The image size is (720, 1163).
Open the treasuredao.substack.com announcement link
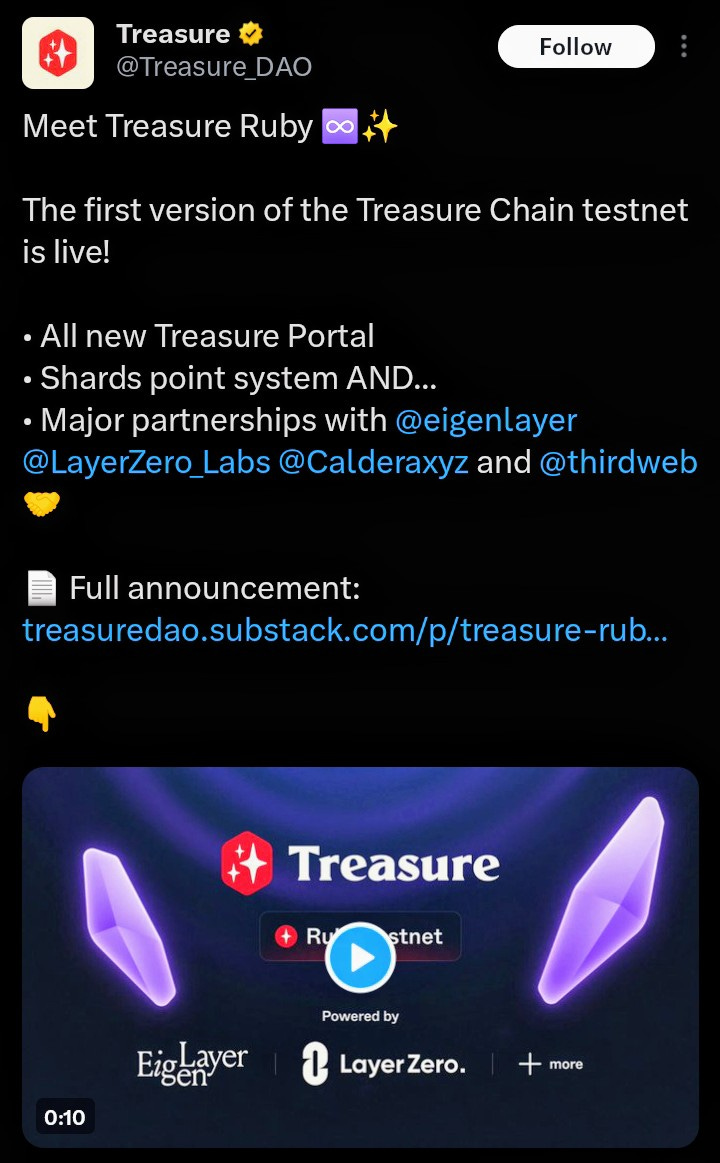[346, 630]
